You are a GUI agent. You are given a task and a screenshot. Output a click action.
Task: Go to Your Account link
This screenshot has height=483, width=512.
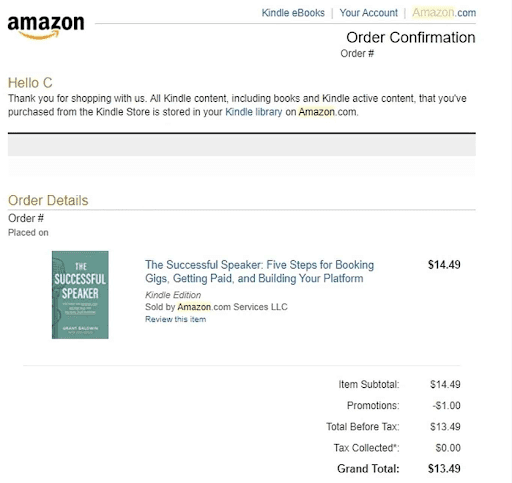[x=368, y=13]
